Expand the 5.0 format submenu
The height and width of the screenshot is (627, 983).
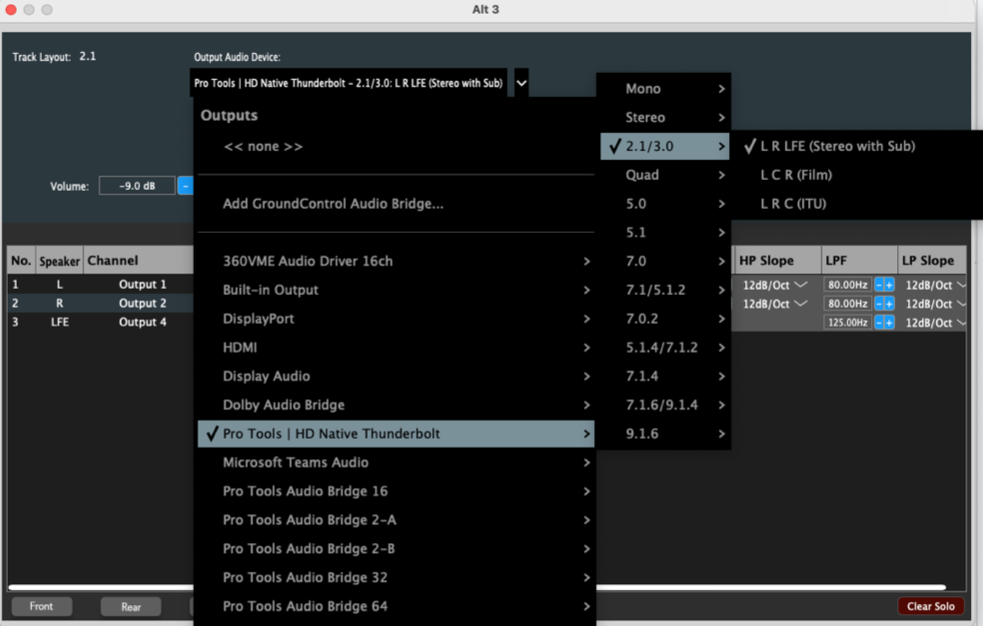click(x=665, y=204)
